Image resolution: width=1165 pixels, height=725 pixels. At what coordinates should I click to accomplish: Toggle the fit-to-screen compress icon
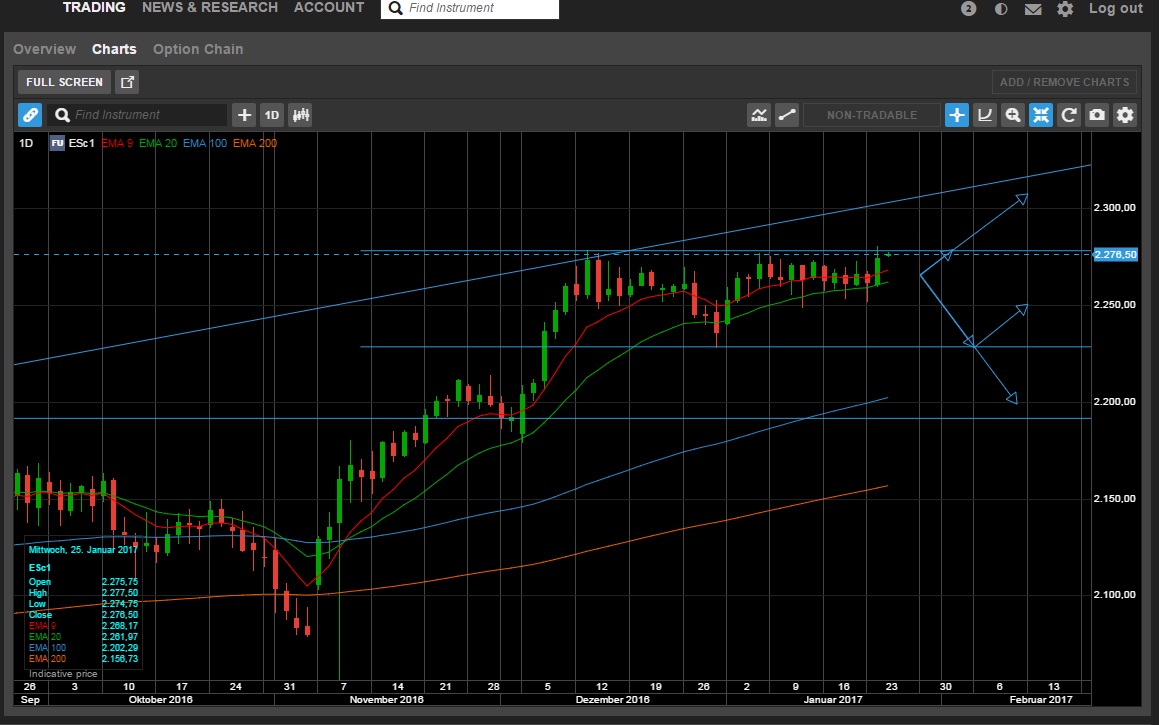point(1041,115)
